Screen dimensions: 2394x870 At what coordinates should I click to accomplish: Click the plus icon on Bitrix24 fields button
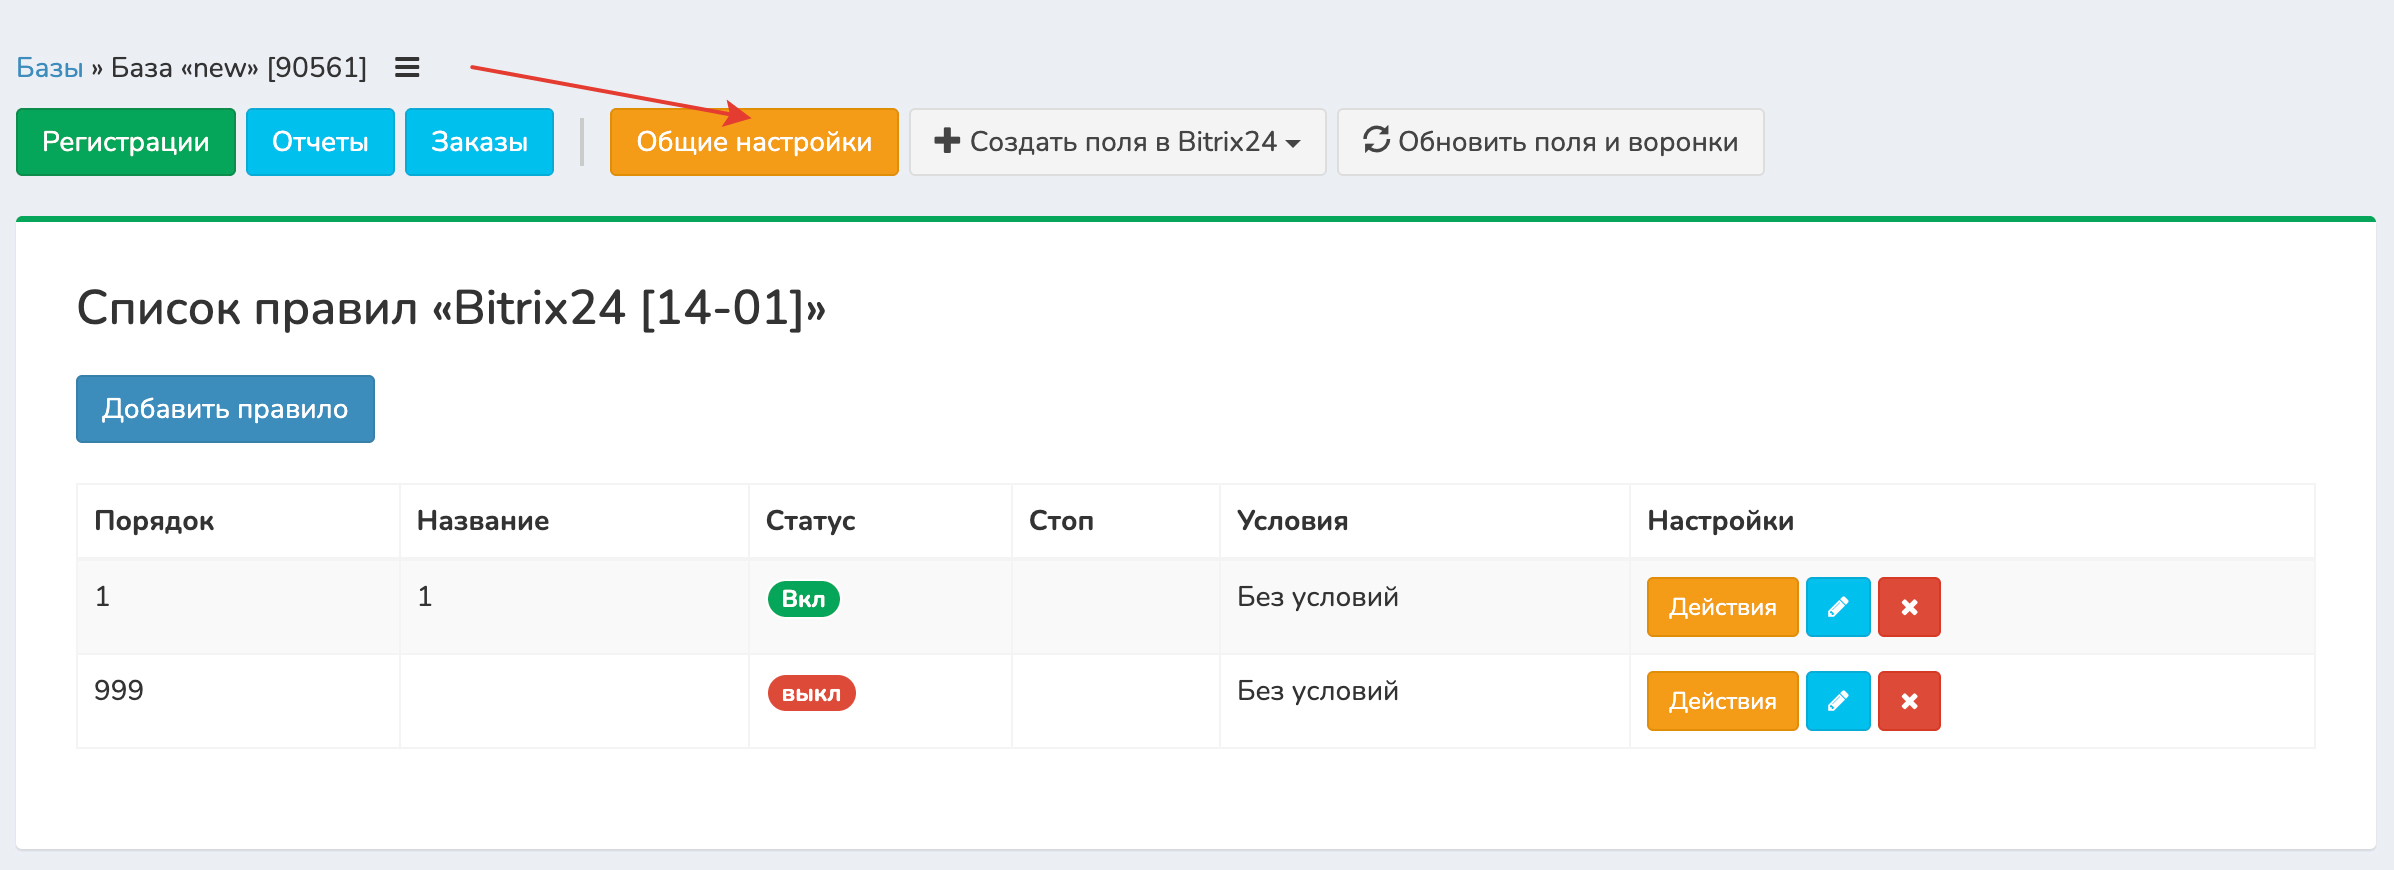[947, 141]
